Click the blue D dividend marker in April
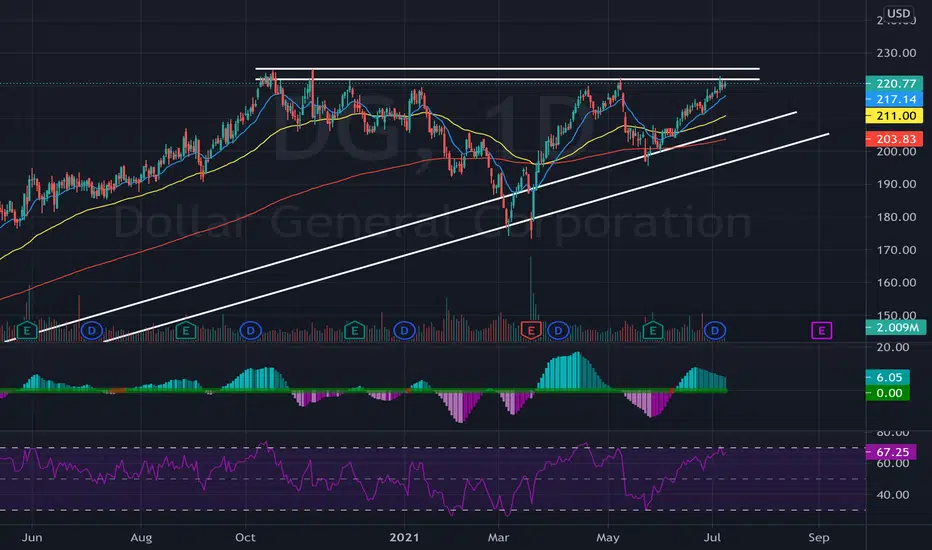Image resolution: width=932 pixels, height=550 pixels. point(558,330)
